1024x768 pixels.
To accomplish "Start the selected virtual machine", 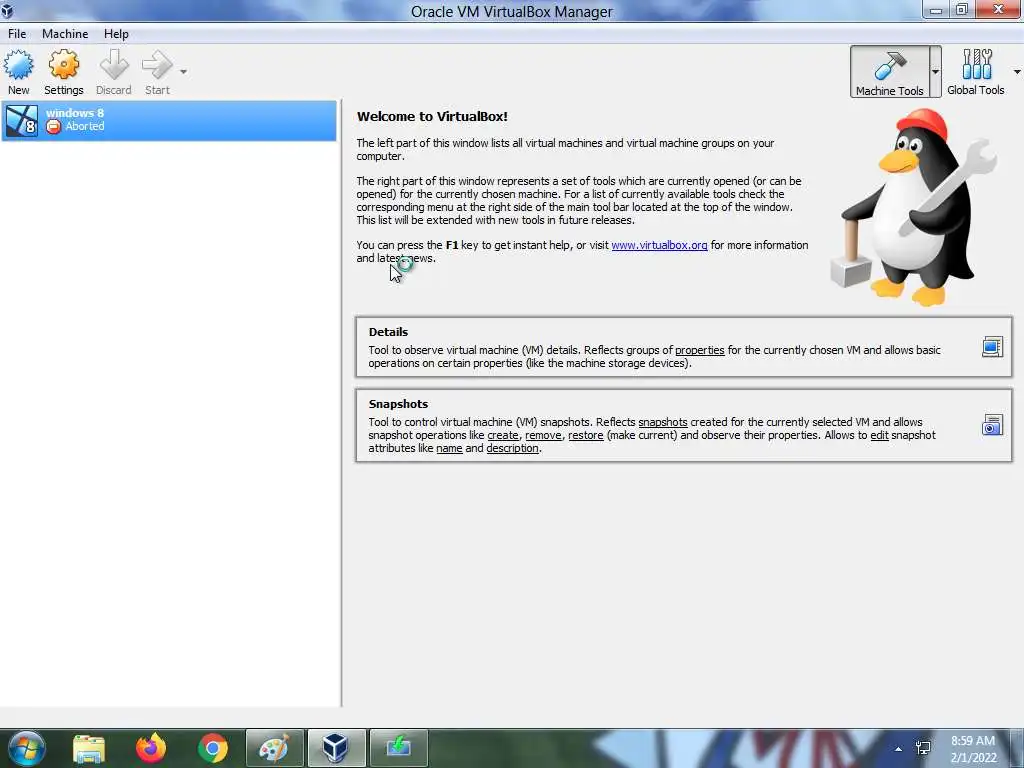I will [157, 72].
